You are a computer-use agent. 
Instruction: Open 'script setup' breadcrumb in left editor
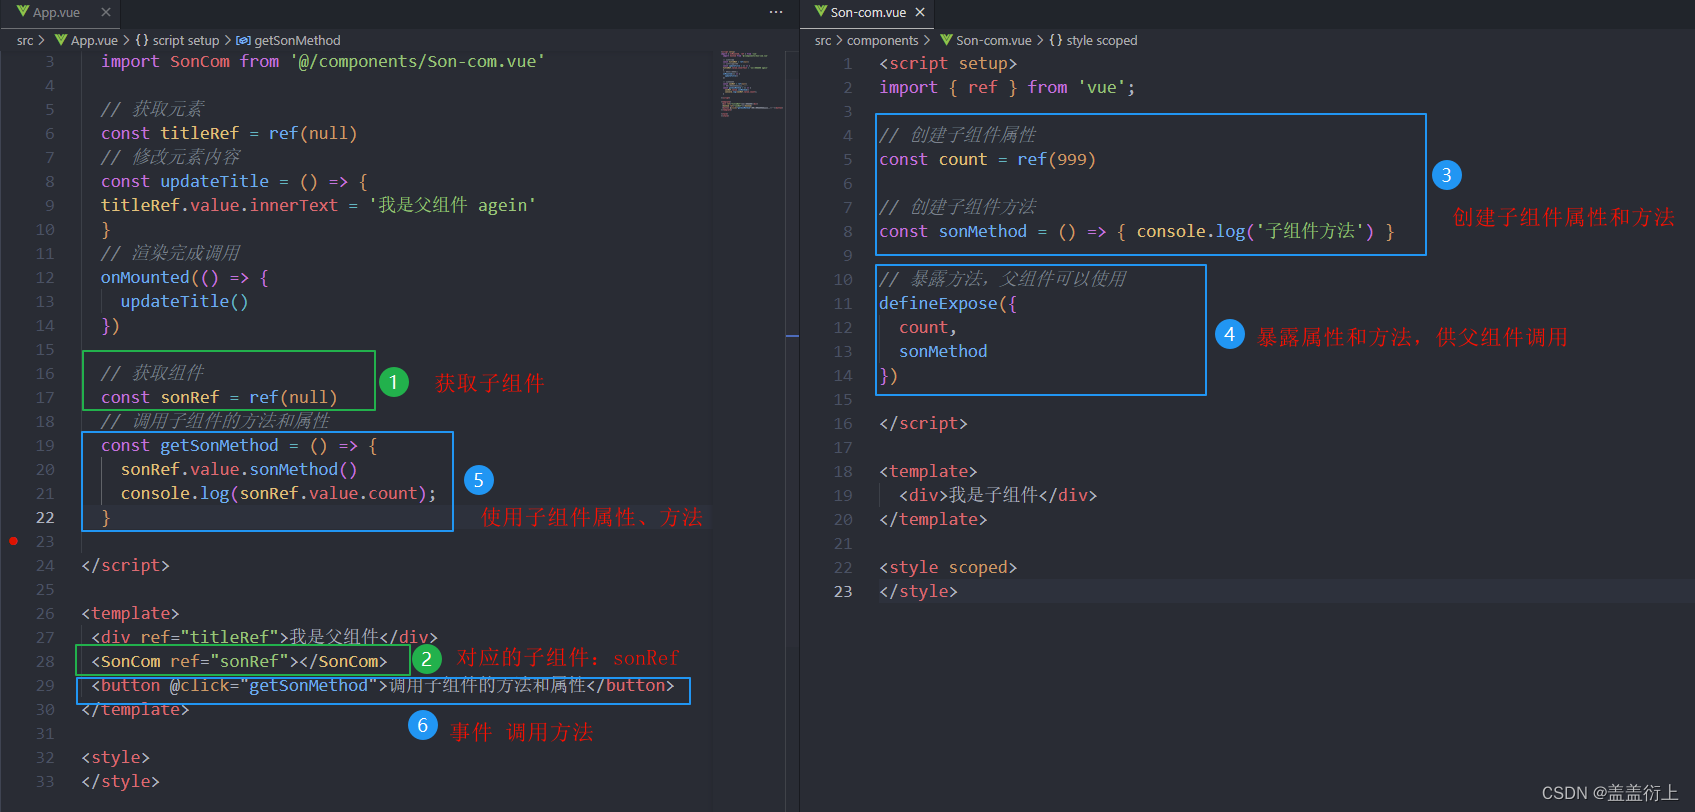tap(185, 41)
